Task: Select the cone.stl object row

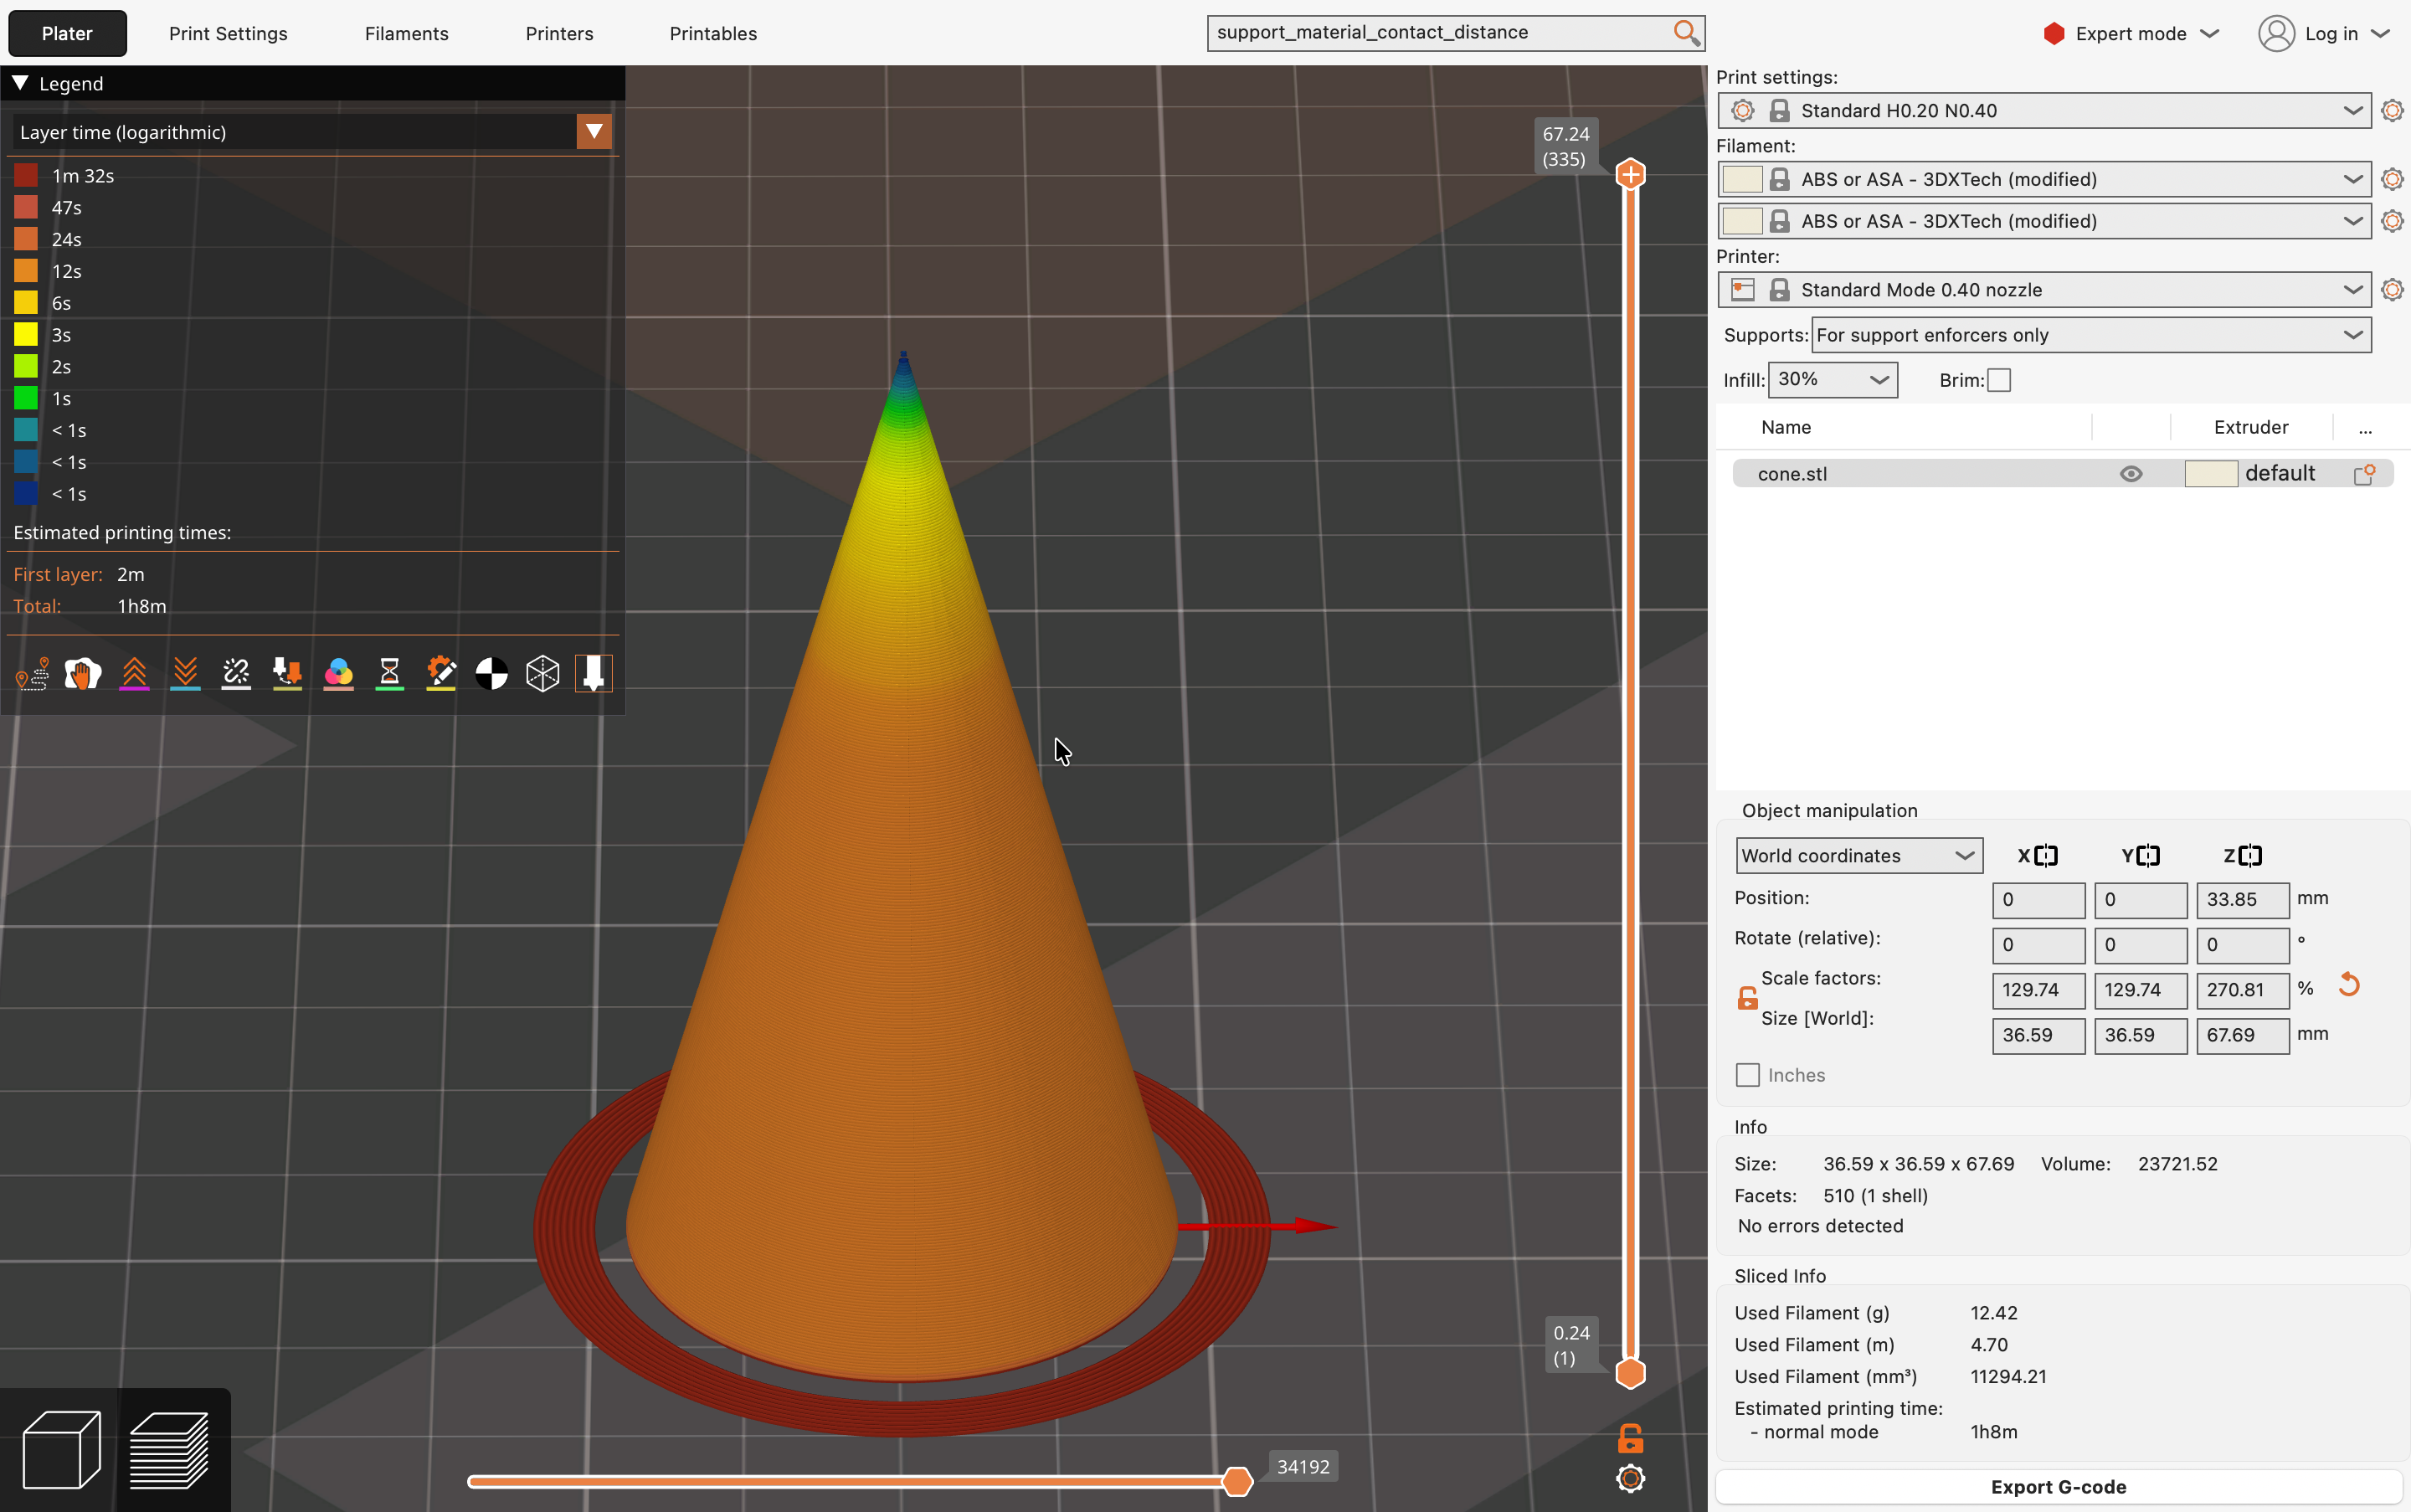Action: (2062, 474)
